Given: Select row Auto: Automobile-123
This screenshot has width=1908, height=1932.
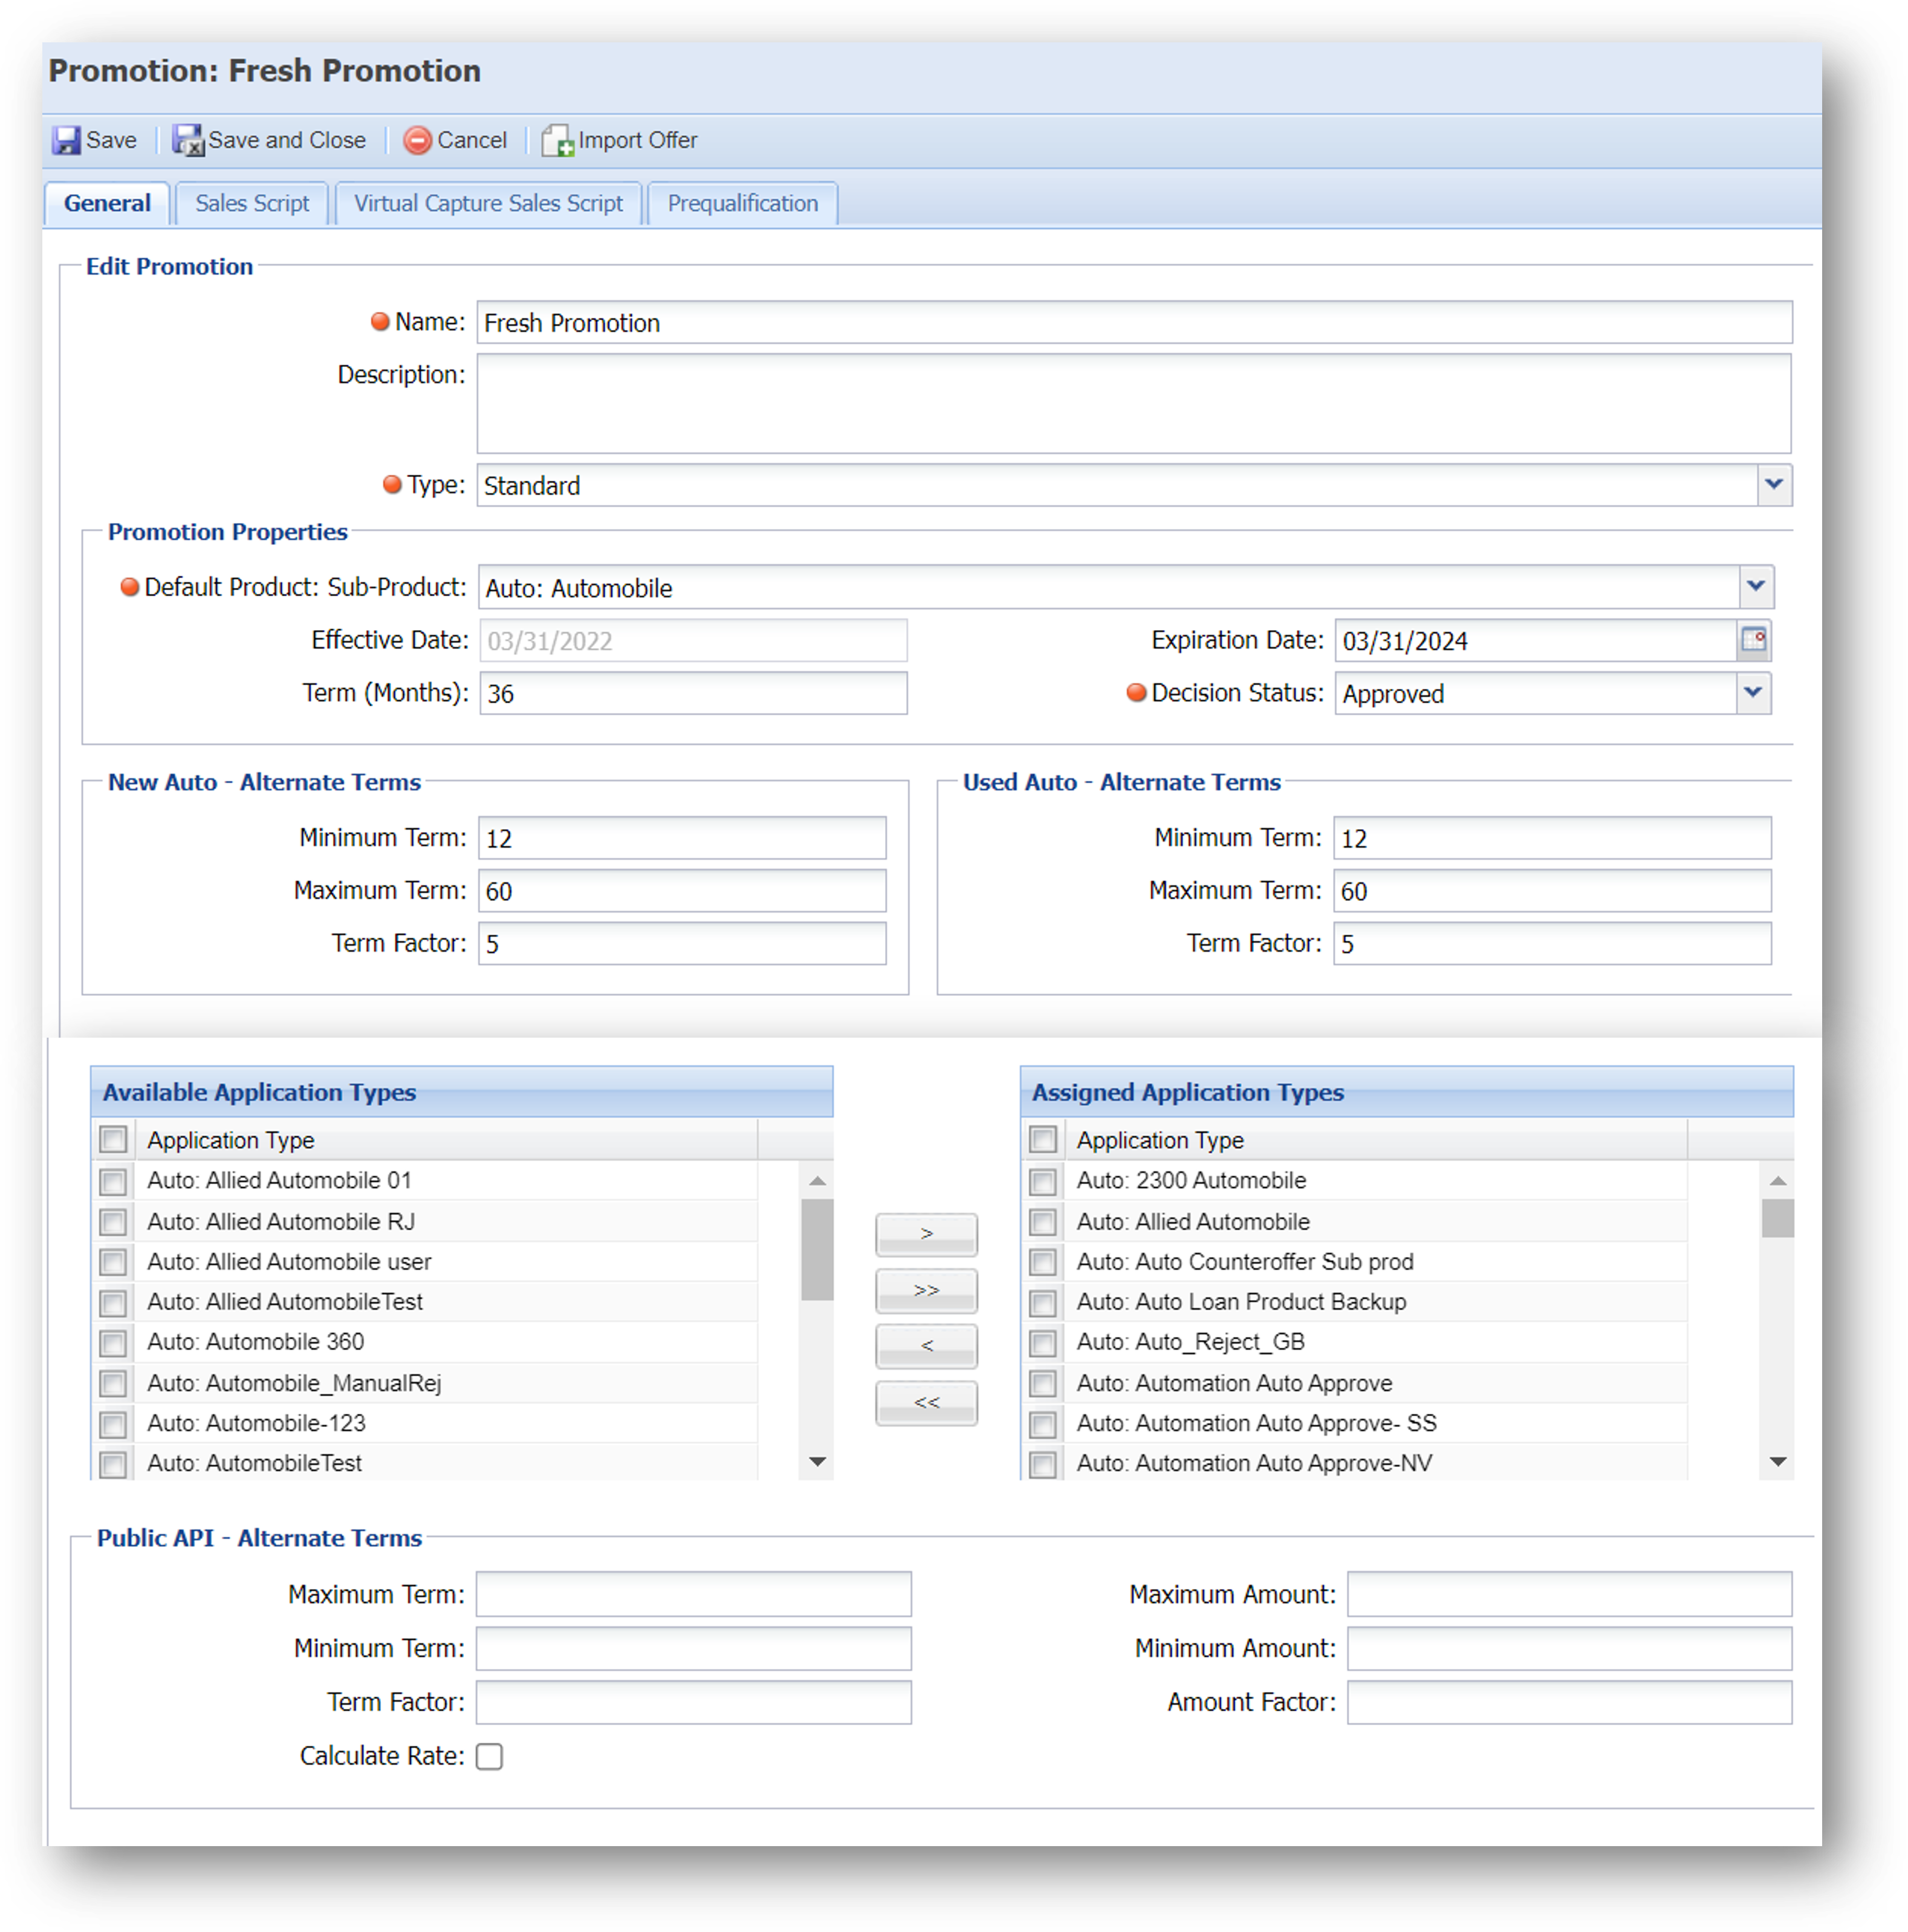Looking at the screenshot, I should pyautogui.click(x=425, y=1423).
